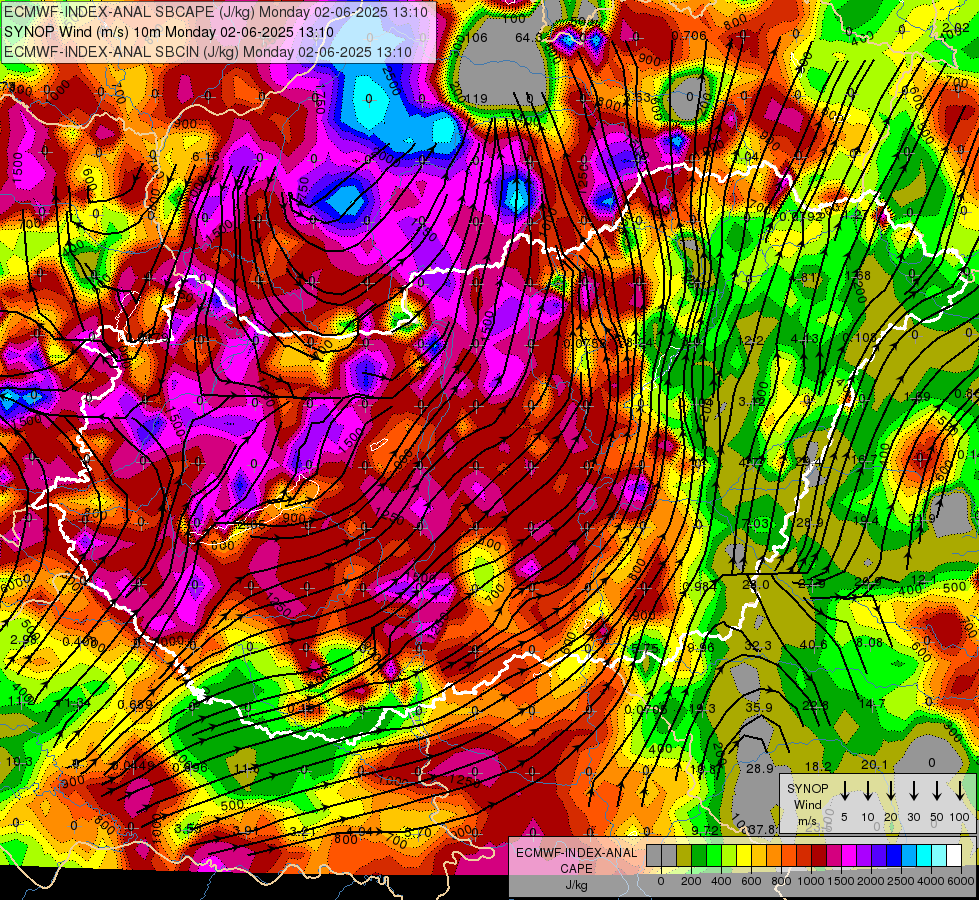The image size is (979, 900).
Task: Click the 64.3 value on the map
Action: [x=528, y=38]
